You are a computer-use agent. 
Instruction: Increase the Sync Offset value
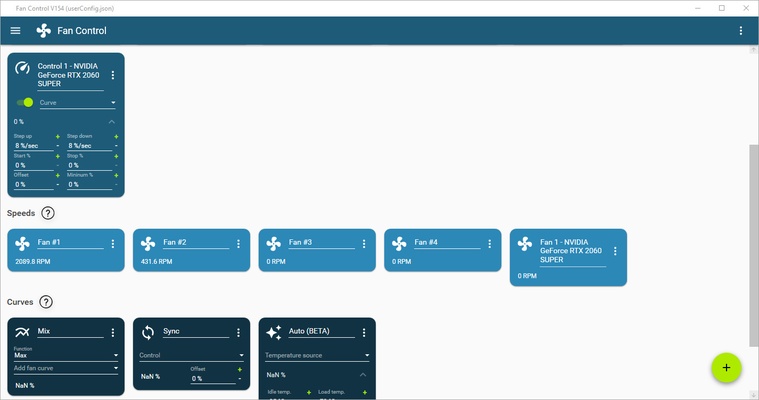coord(240,369)
